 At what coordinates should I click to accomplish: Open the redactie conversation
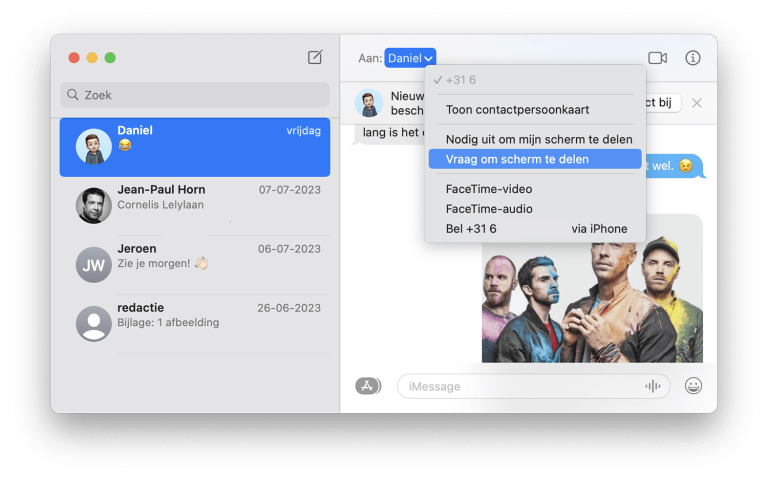[195, 324]
